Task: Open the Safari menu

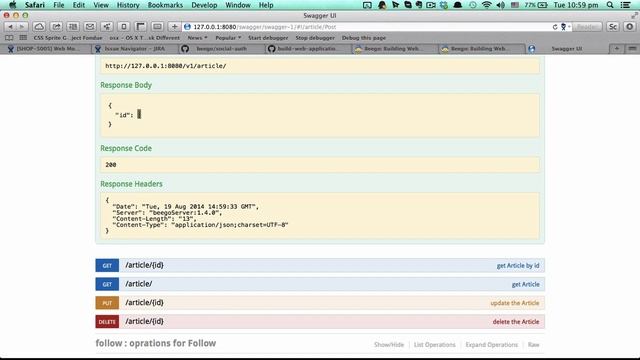Action: coord(35,5)
